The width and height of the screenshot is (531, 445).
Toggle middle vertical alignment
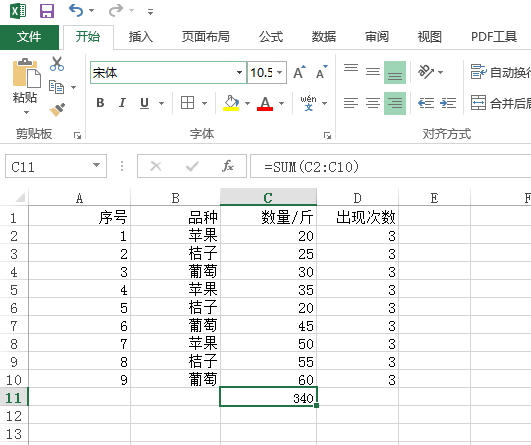373,72
